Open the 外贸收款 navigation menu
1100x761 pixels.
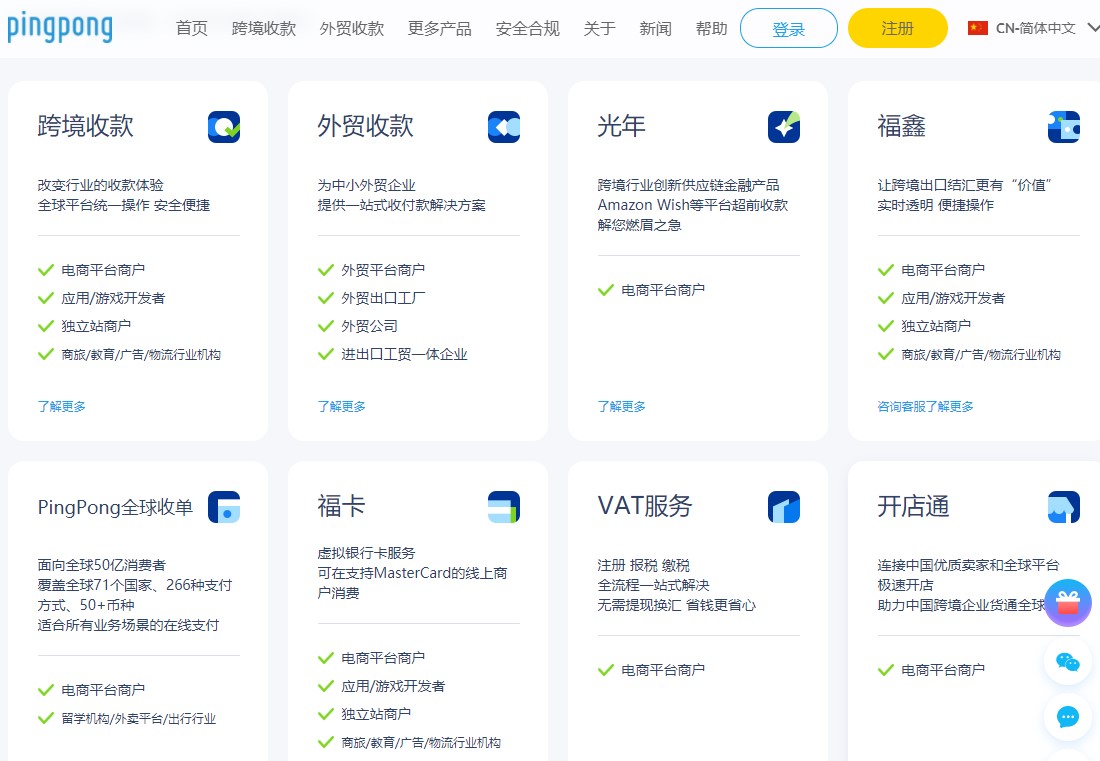tap(351, 28)
